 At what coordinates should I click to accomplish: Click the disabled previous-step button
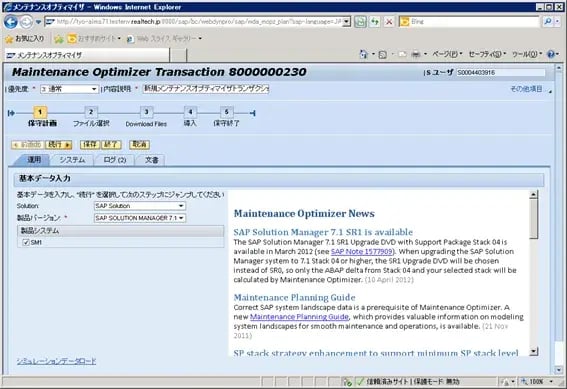(x=28, y=145)
